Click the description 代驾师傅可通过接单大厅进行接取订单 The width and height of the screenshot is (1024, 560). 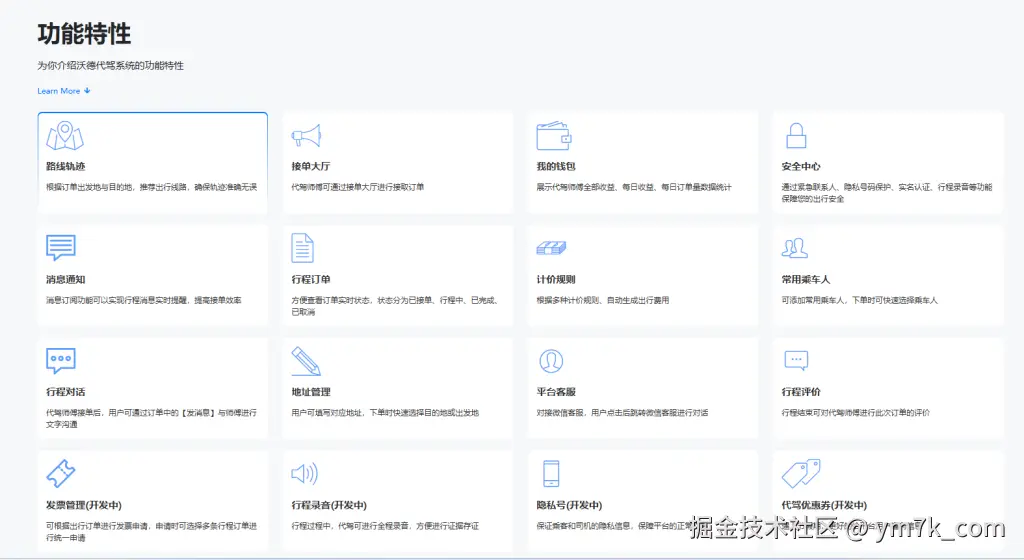point(358,187)
